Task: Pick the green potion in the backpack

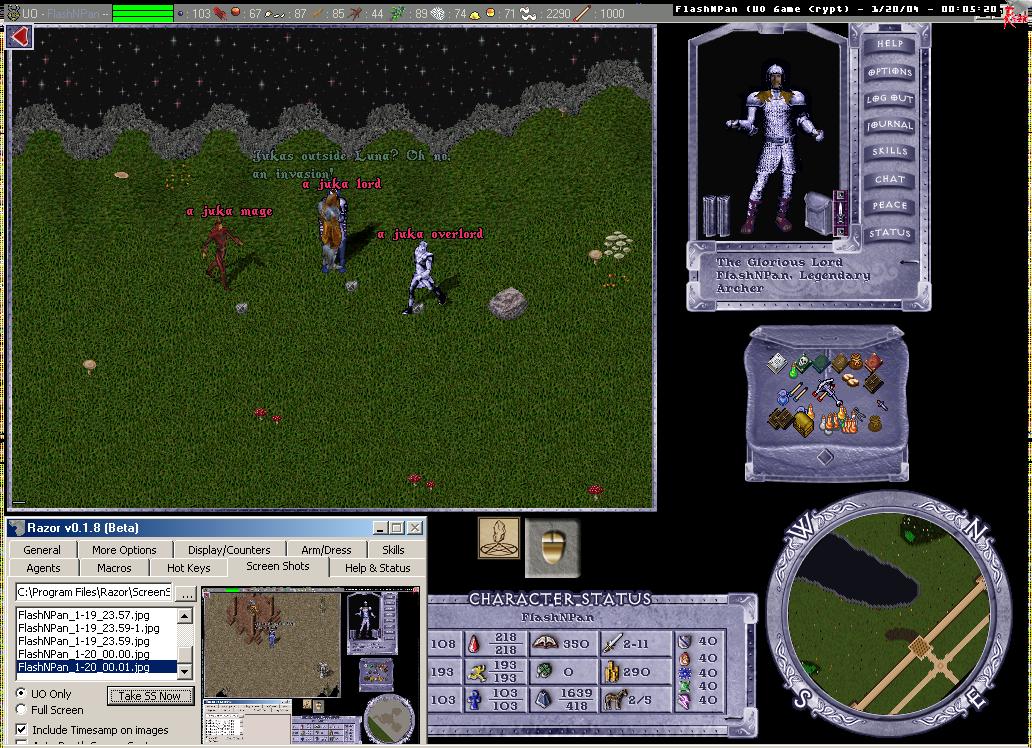Action: 794,373
